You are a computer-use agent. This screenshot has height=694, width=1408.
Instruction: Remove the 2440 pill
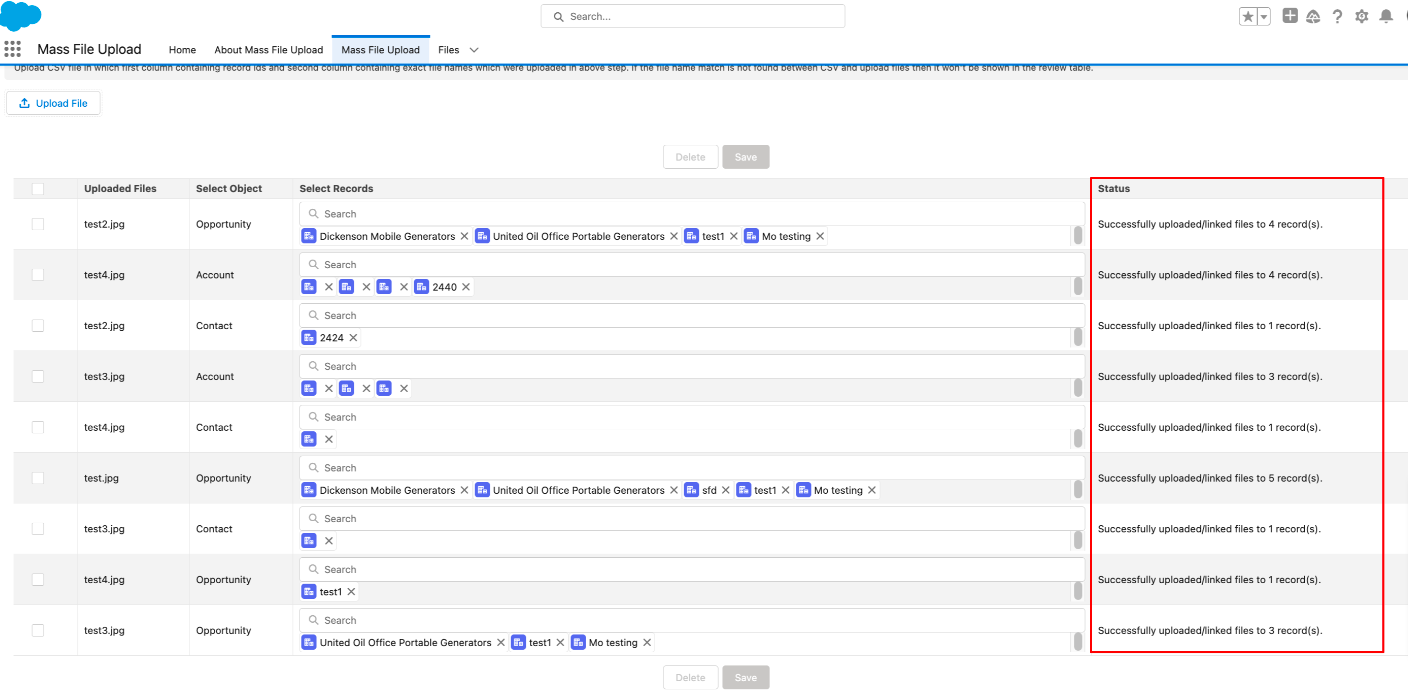pyautogui.click(x=466, y=287)
